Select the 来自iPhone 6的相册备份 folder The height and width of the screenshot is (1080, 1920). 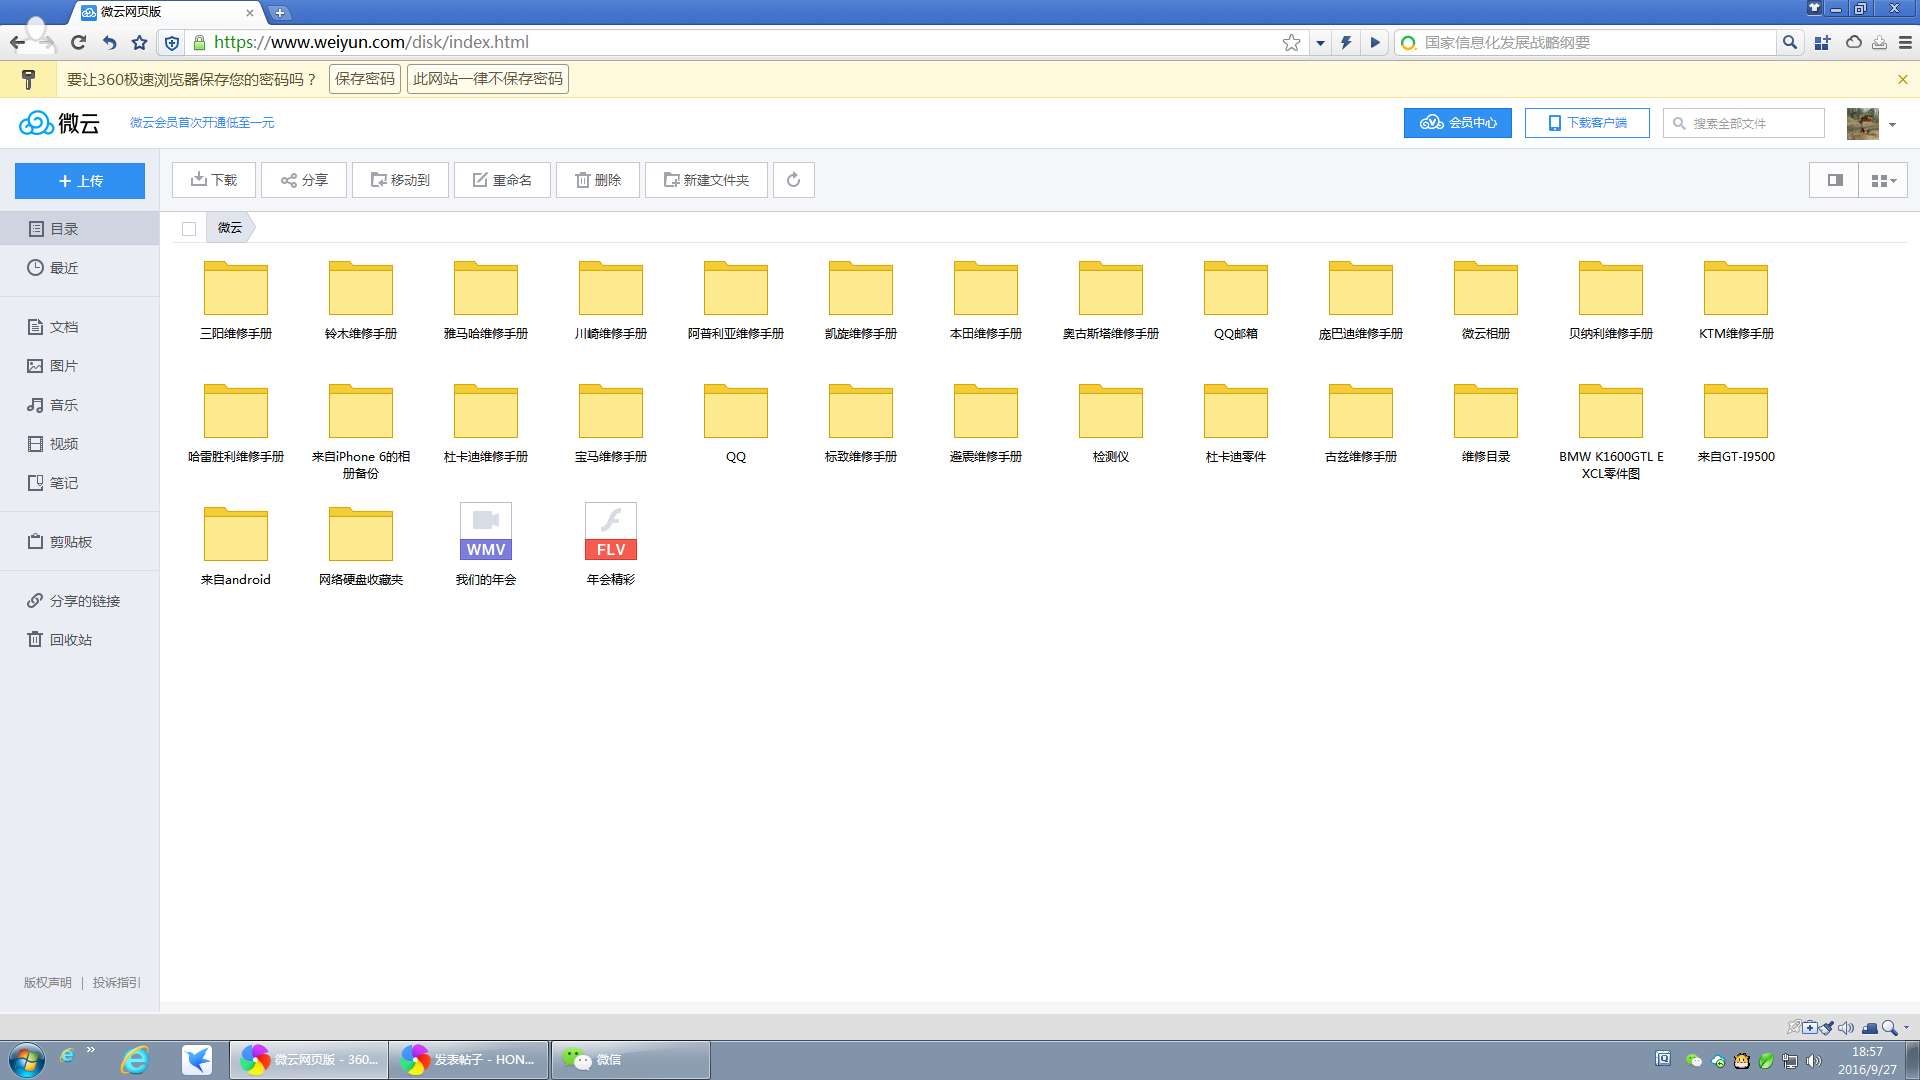pyautogui.click(x=361, y=430)
